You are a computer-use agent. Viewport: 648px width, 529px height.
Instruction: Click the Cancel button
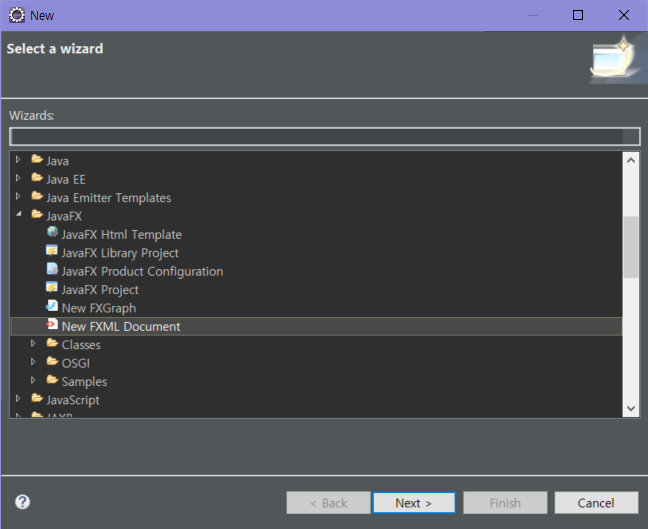[596, 503]
